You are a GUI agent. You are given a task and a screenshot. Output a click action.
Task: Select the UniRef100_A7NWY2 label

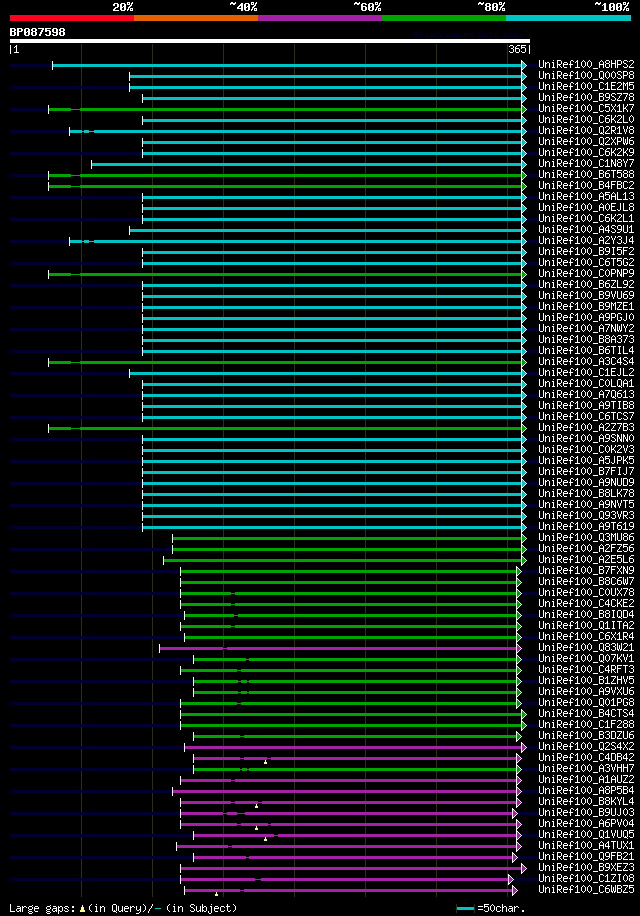tap(586, 328)
